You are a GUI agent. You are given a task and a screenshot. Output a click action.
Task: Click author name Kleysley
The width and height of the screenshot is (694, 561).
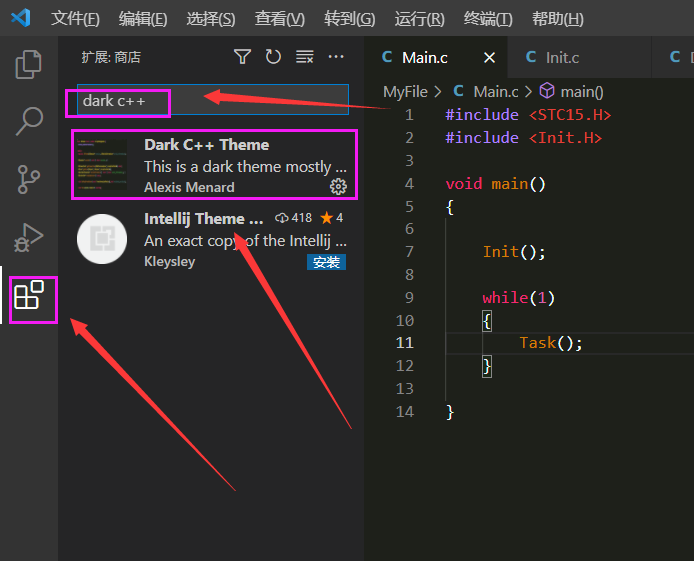[x=170, y=261]
